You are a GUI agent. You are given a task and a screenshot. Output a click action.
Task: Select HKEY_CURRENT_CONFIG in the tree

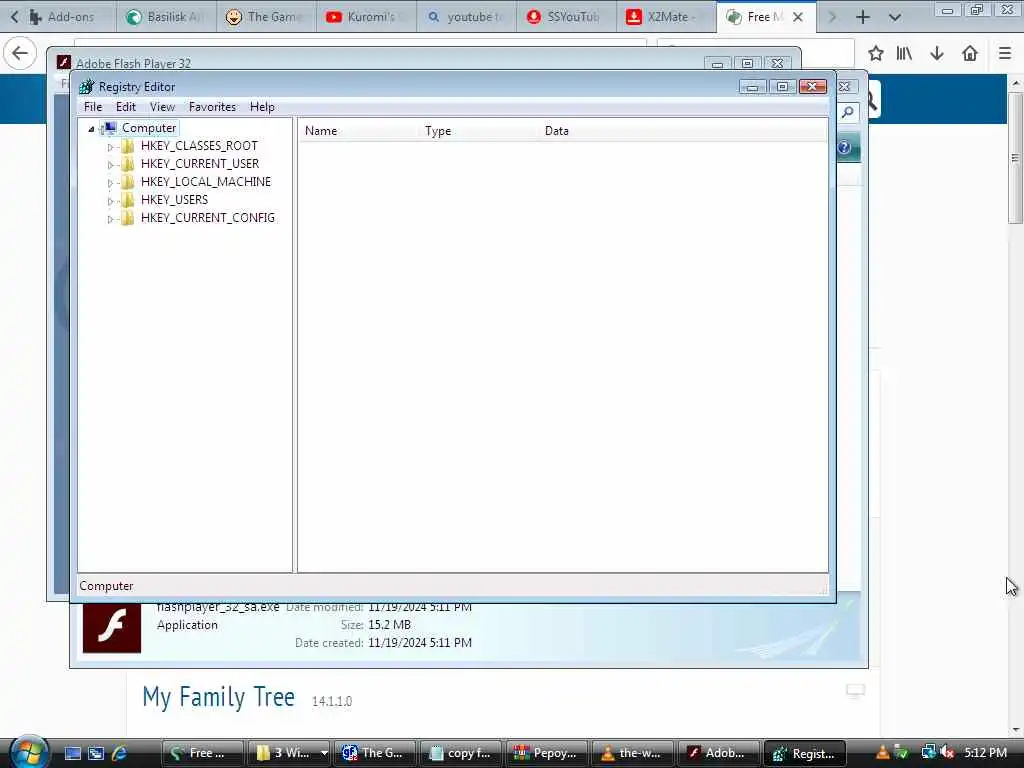208,217
